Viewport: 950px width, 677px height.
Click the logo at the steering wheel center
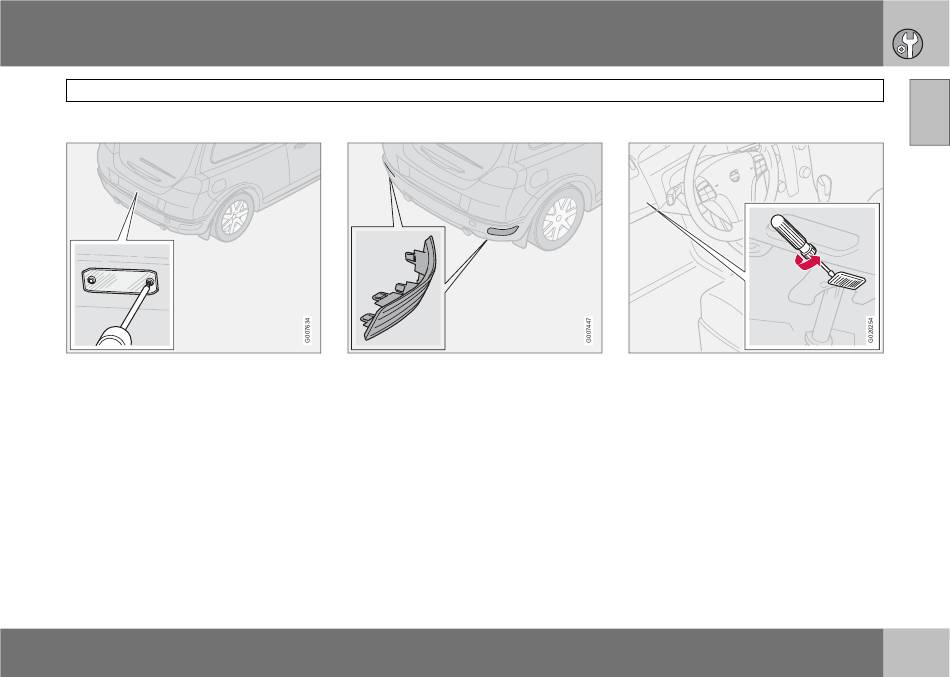(733, 175)
